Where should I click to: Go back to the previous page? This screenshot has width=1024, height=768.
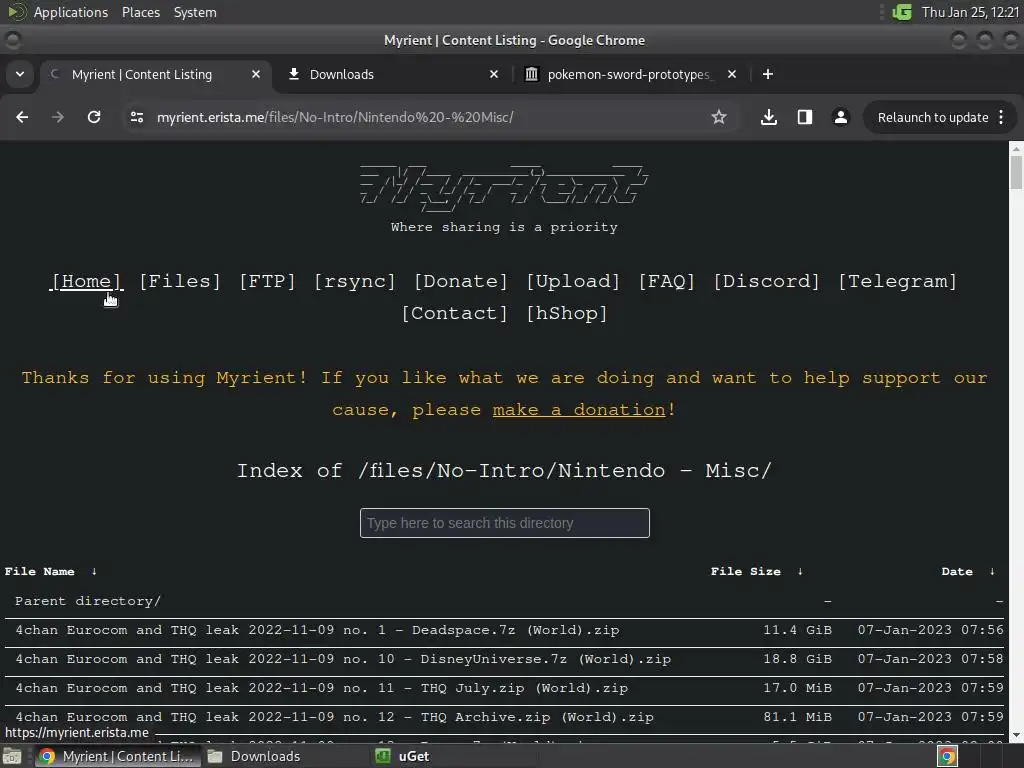click(x=22, y=117)
